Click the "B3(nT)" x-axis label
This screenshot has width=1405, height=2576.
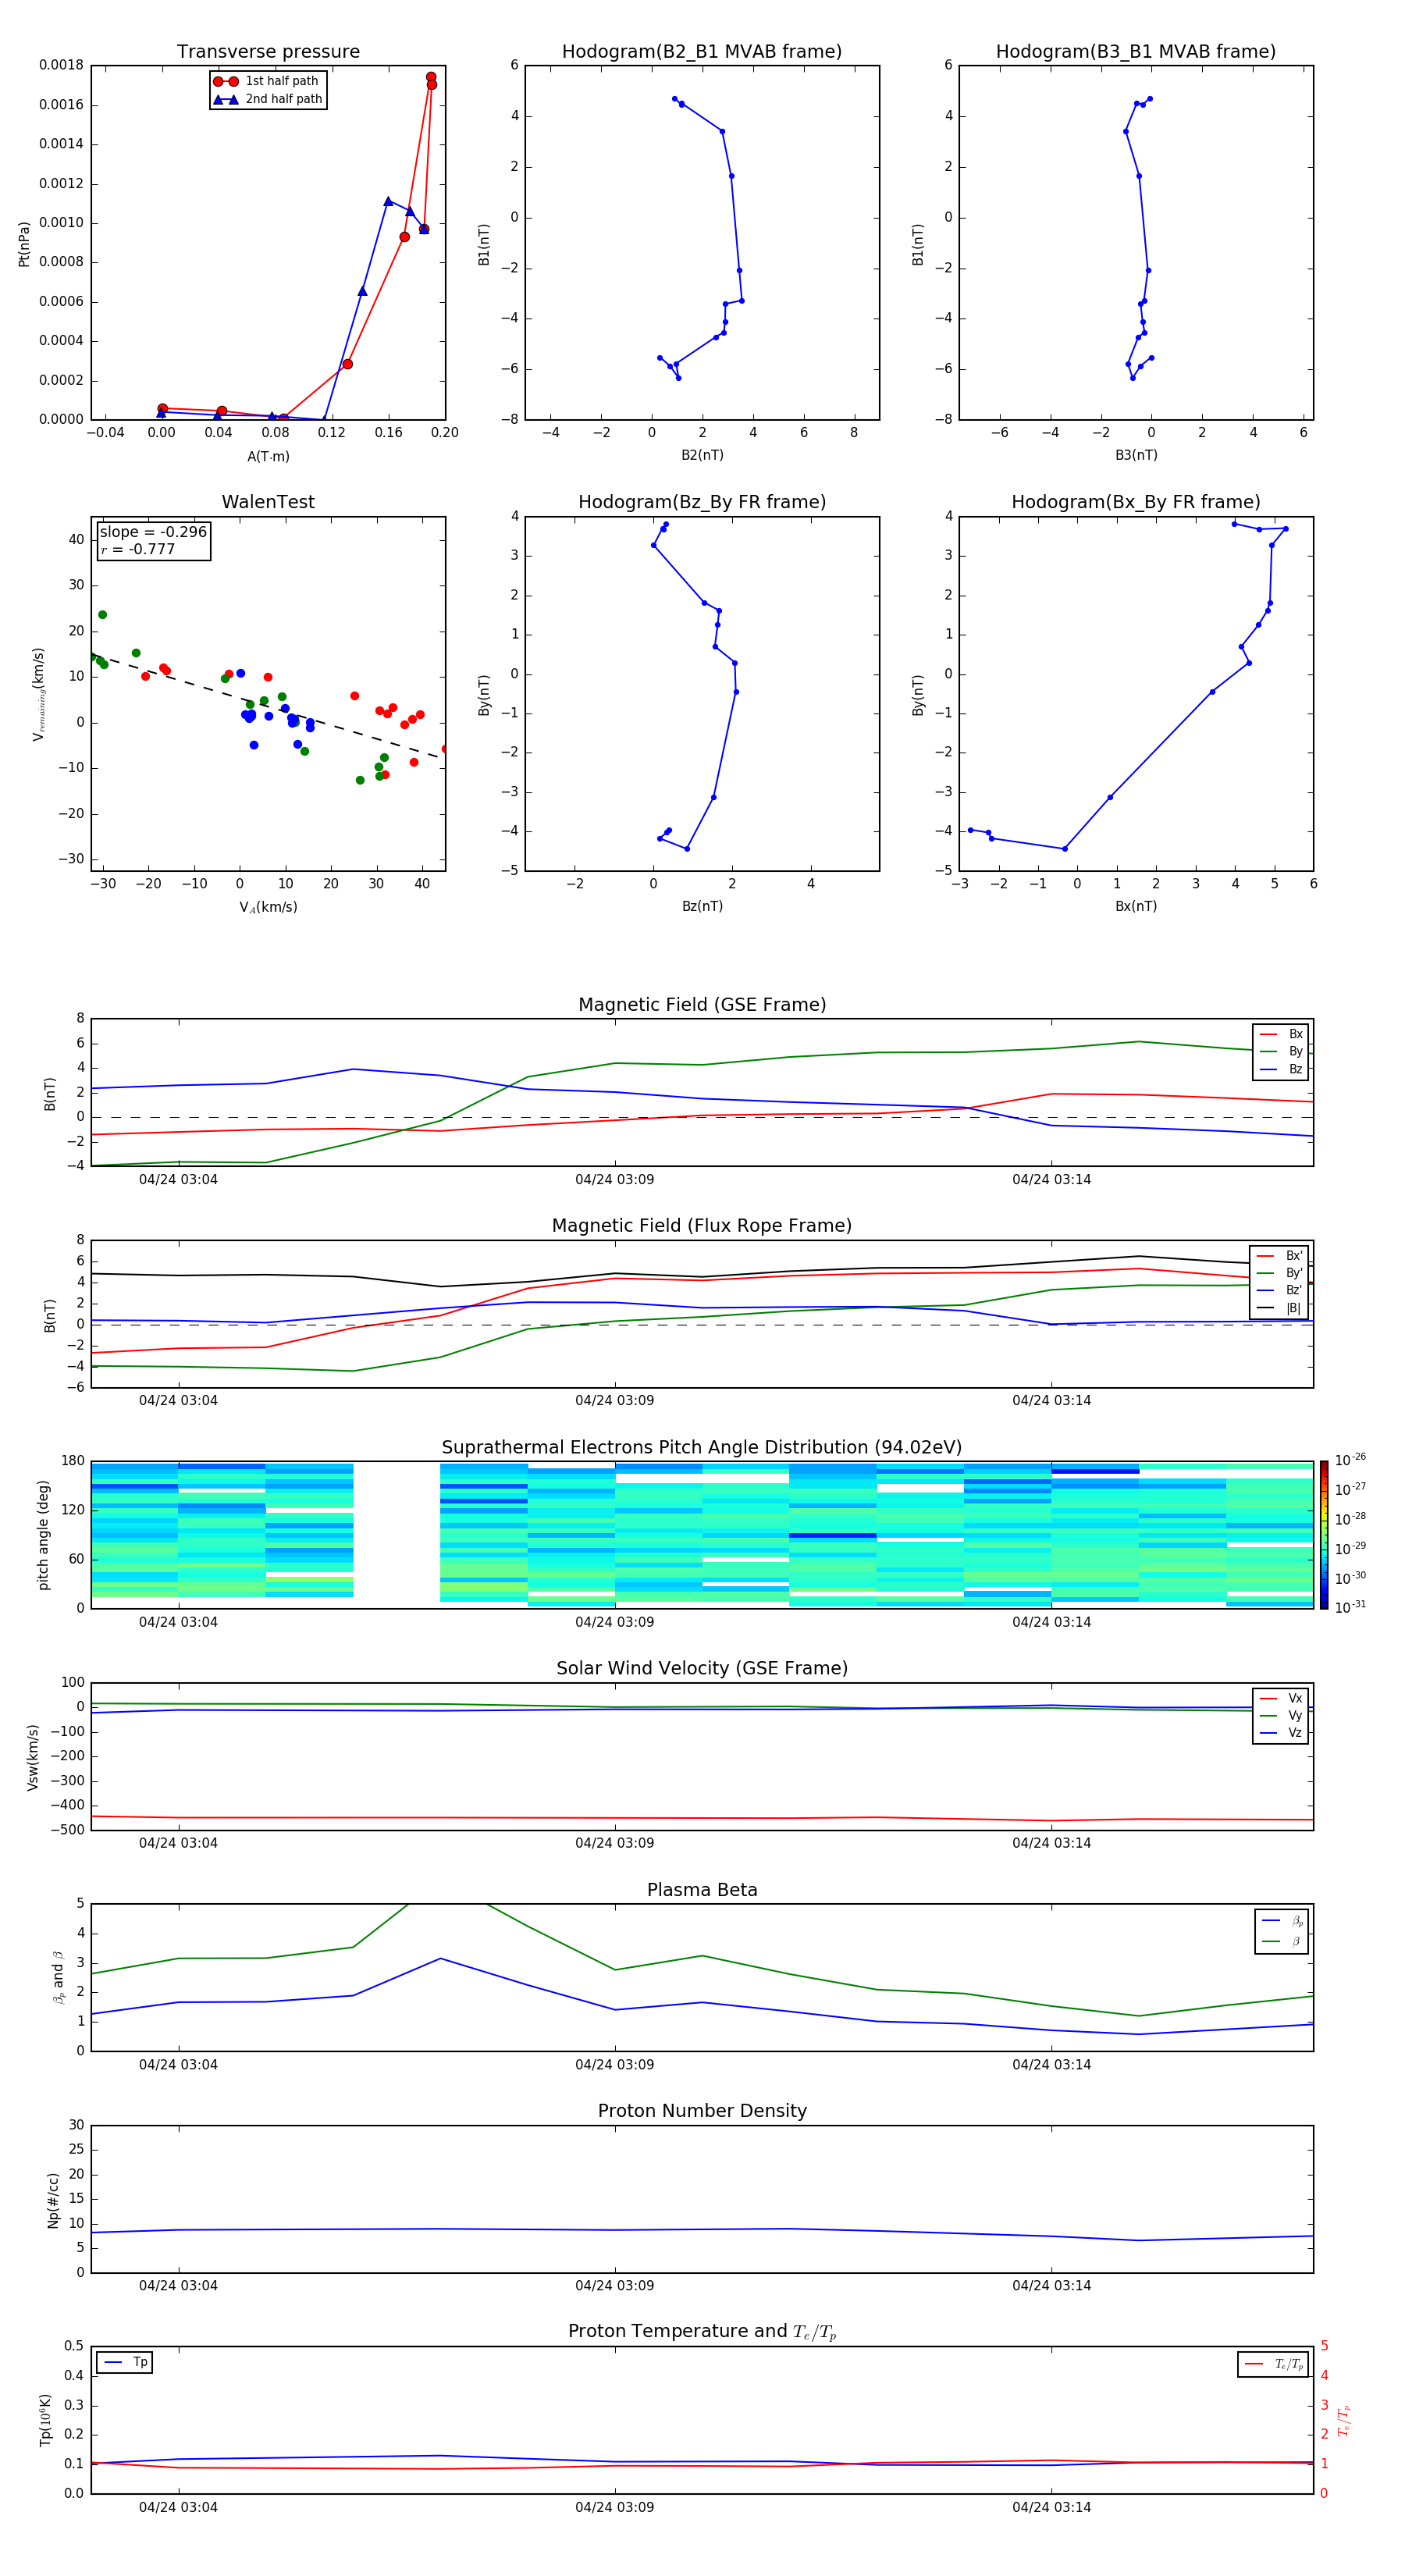pos(1136,455)
